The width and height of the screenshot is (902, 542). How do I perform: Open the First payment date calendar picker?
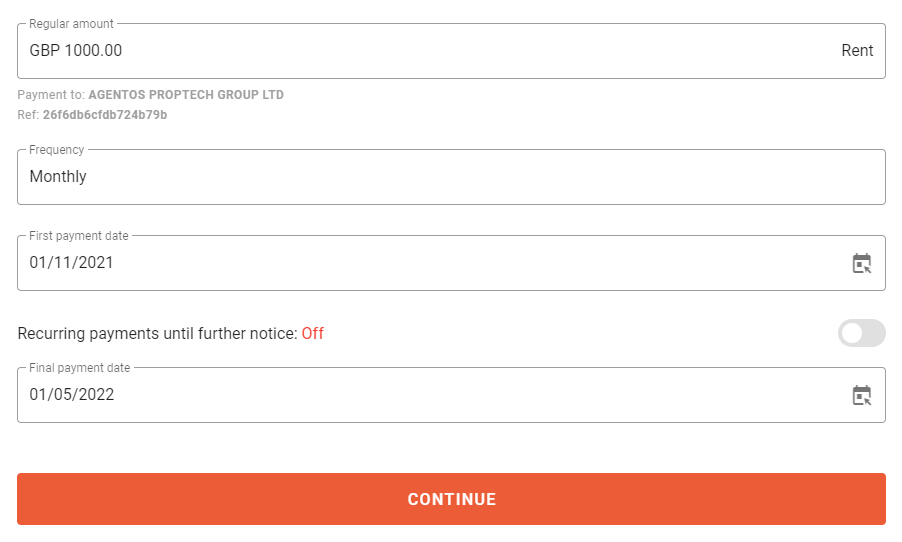coord(861,263)
